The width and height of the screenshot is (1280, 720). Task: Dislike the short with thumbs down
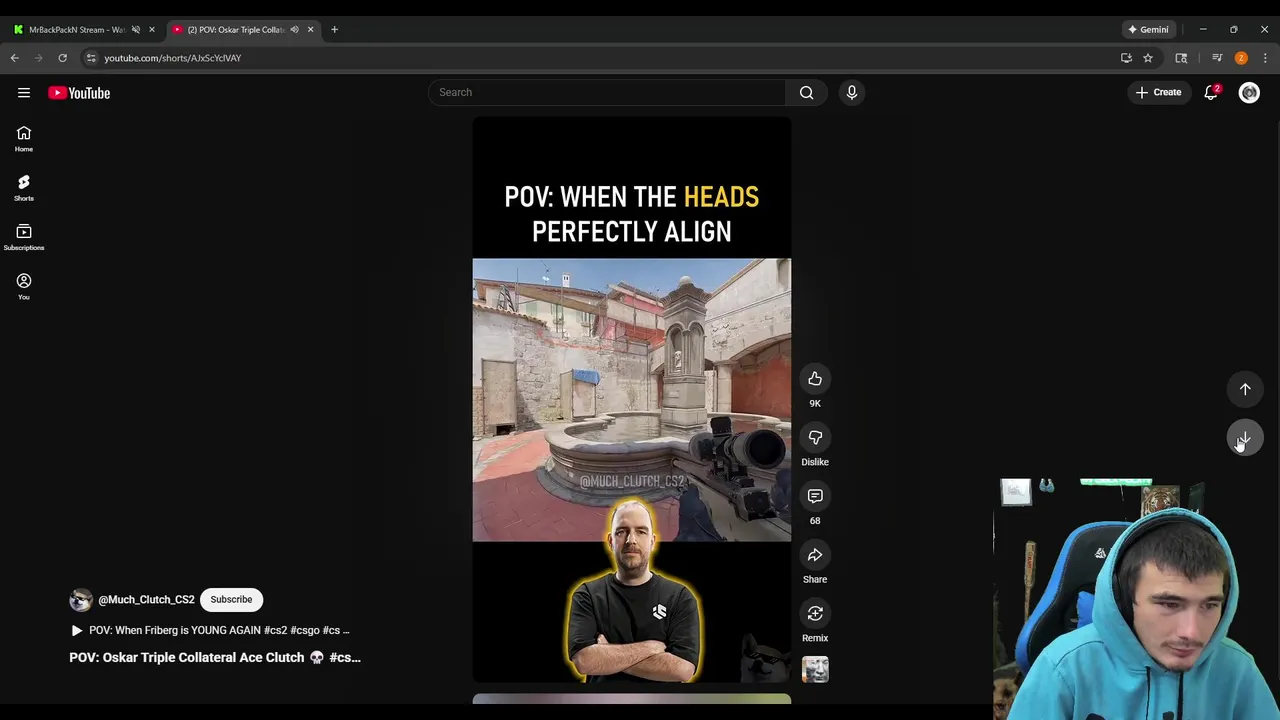(x=815, y=438)
